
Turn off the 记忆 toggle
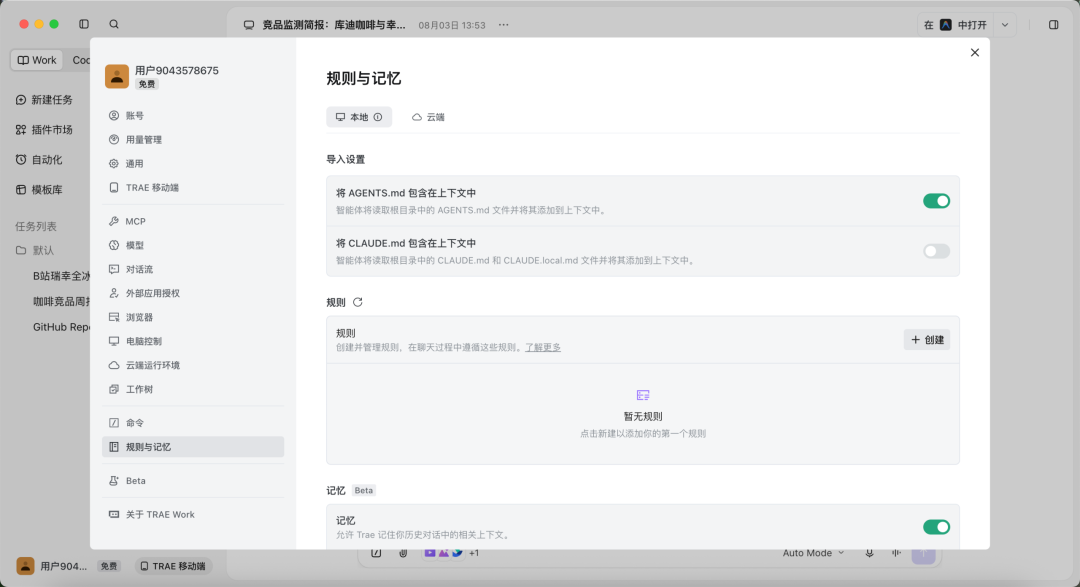point(936,527)
